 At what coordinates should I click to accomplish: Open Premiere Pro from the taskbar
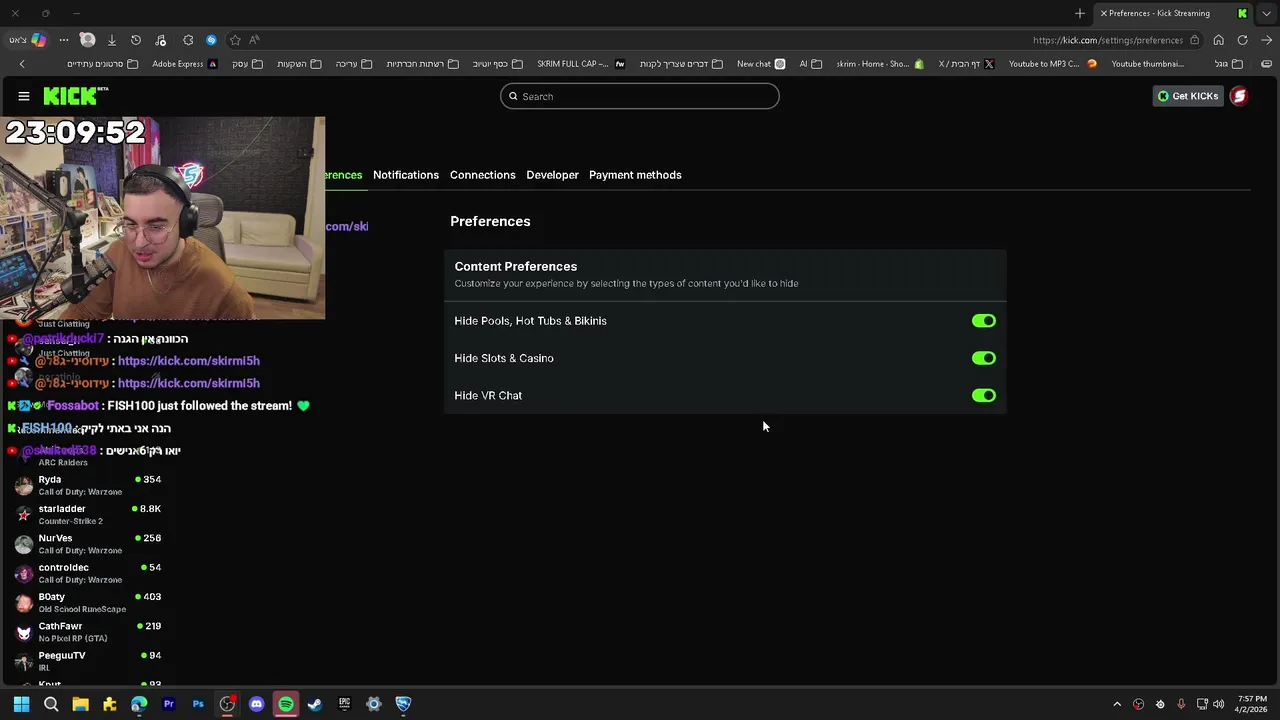169,704
